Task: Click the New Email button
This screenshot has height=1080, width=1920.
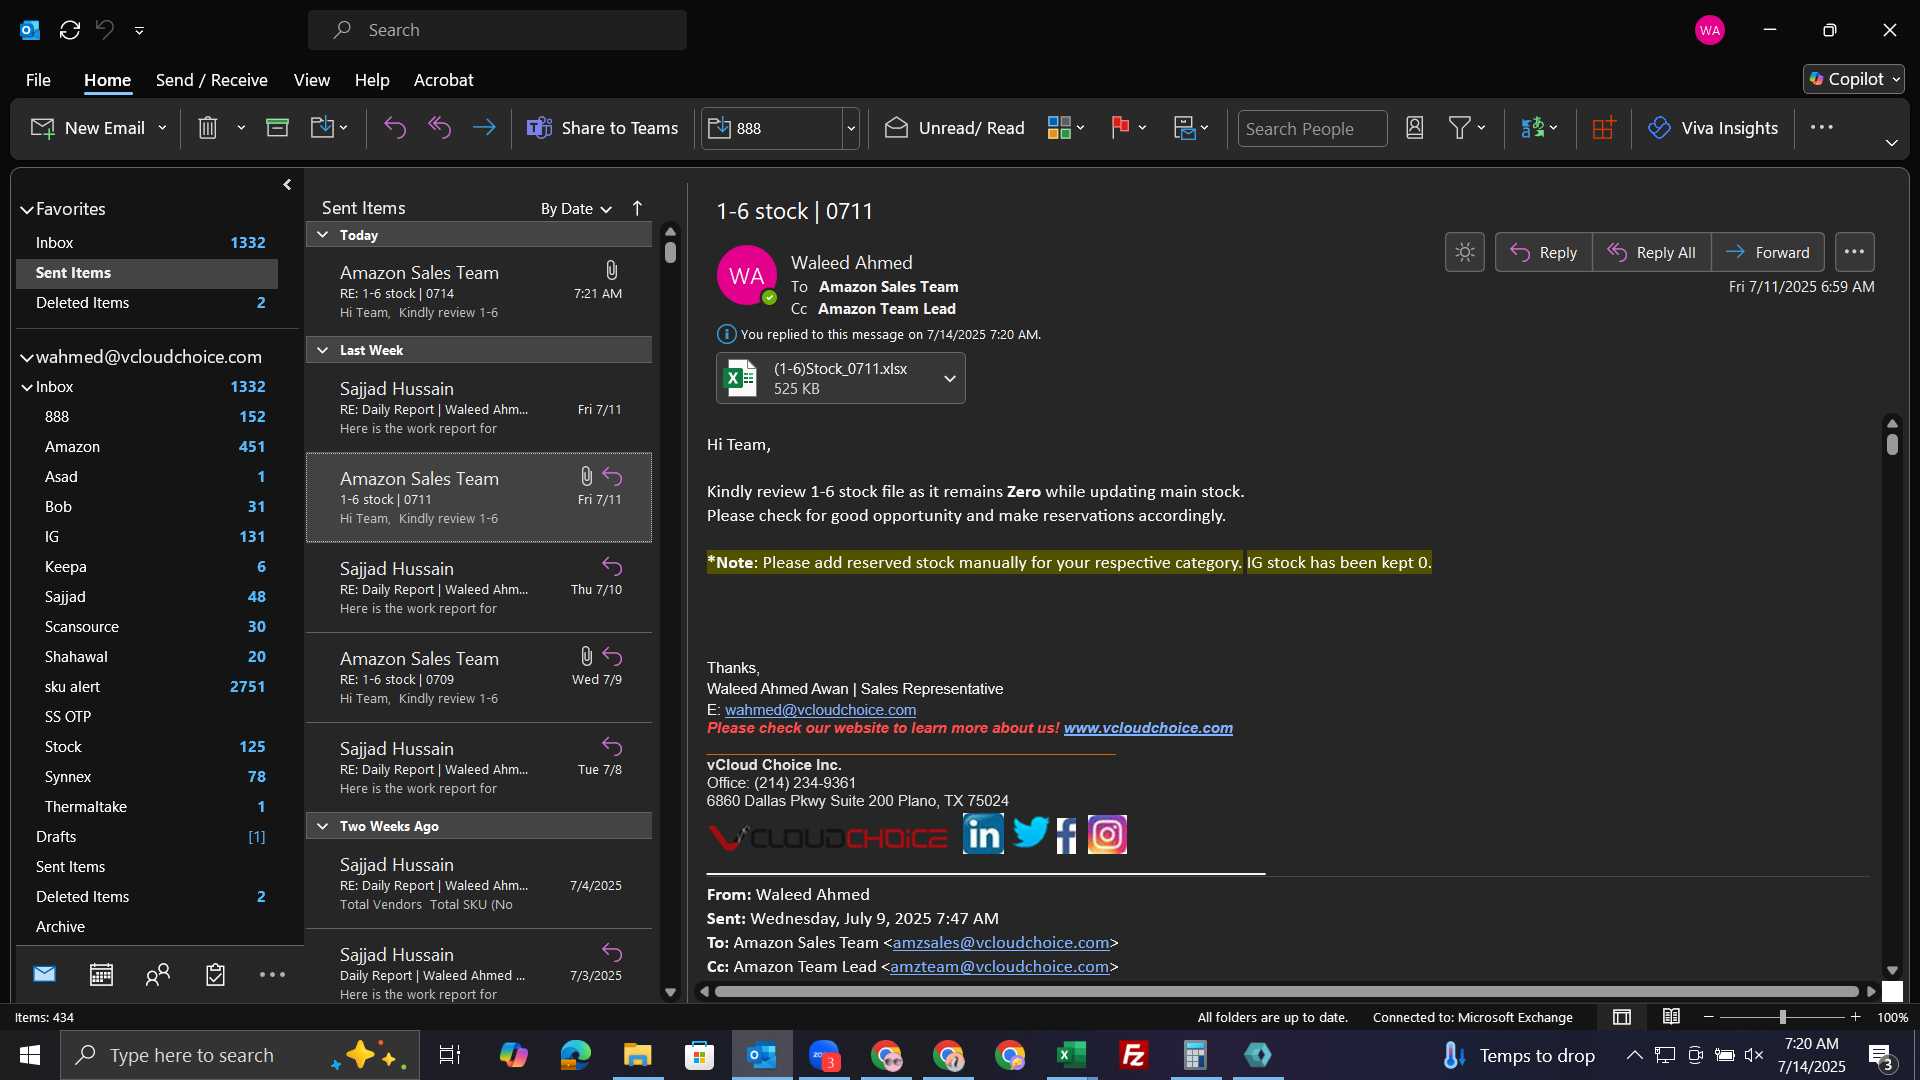Action: pyautogui.click(x=87, y=128)
